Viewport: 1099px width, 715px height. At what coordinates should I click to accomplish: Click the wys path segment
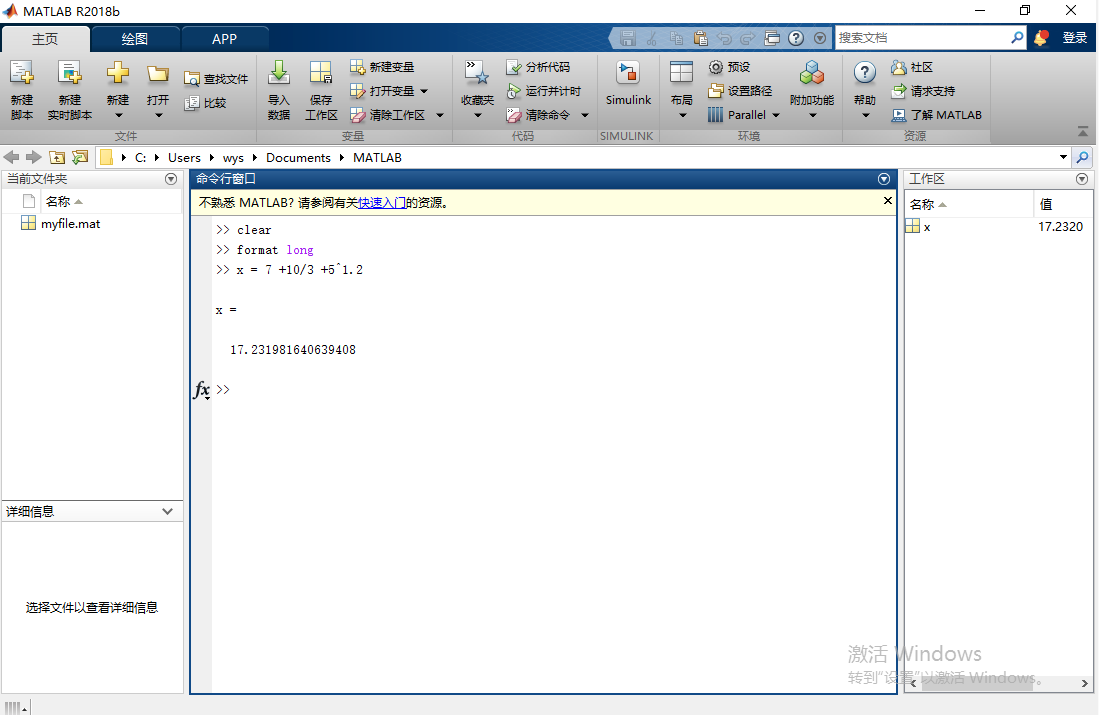[x=233, y=158]
